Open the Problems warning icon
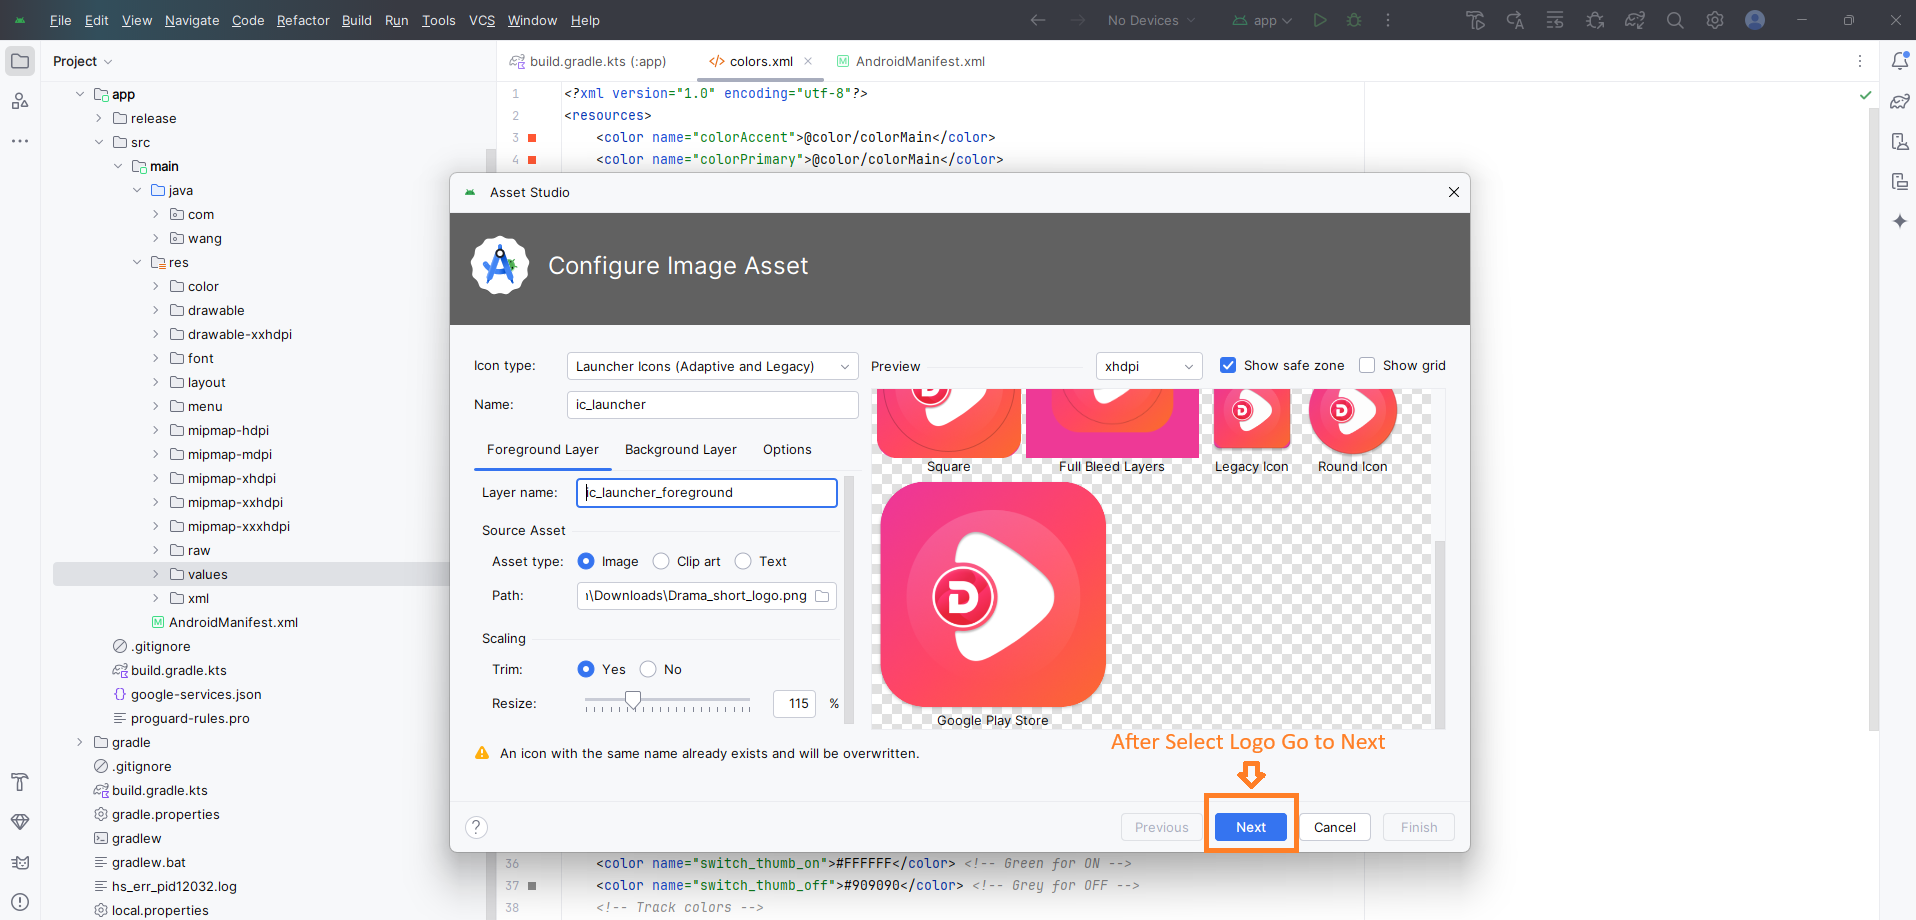Viewport: 1916px width, 920px height. [x=20, y=902]
